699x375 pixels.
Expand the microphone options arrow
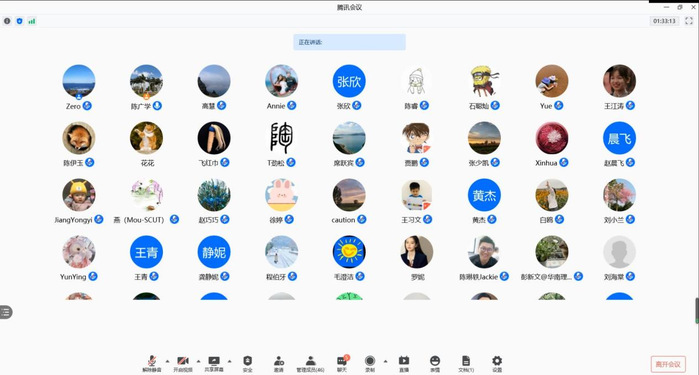click(x=168, y=361)
